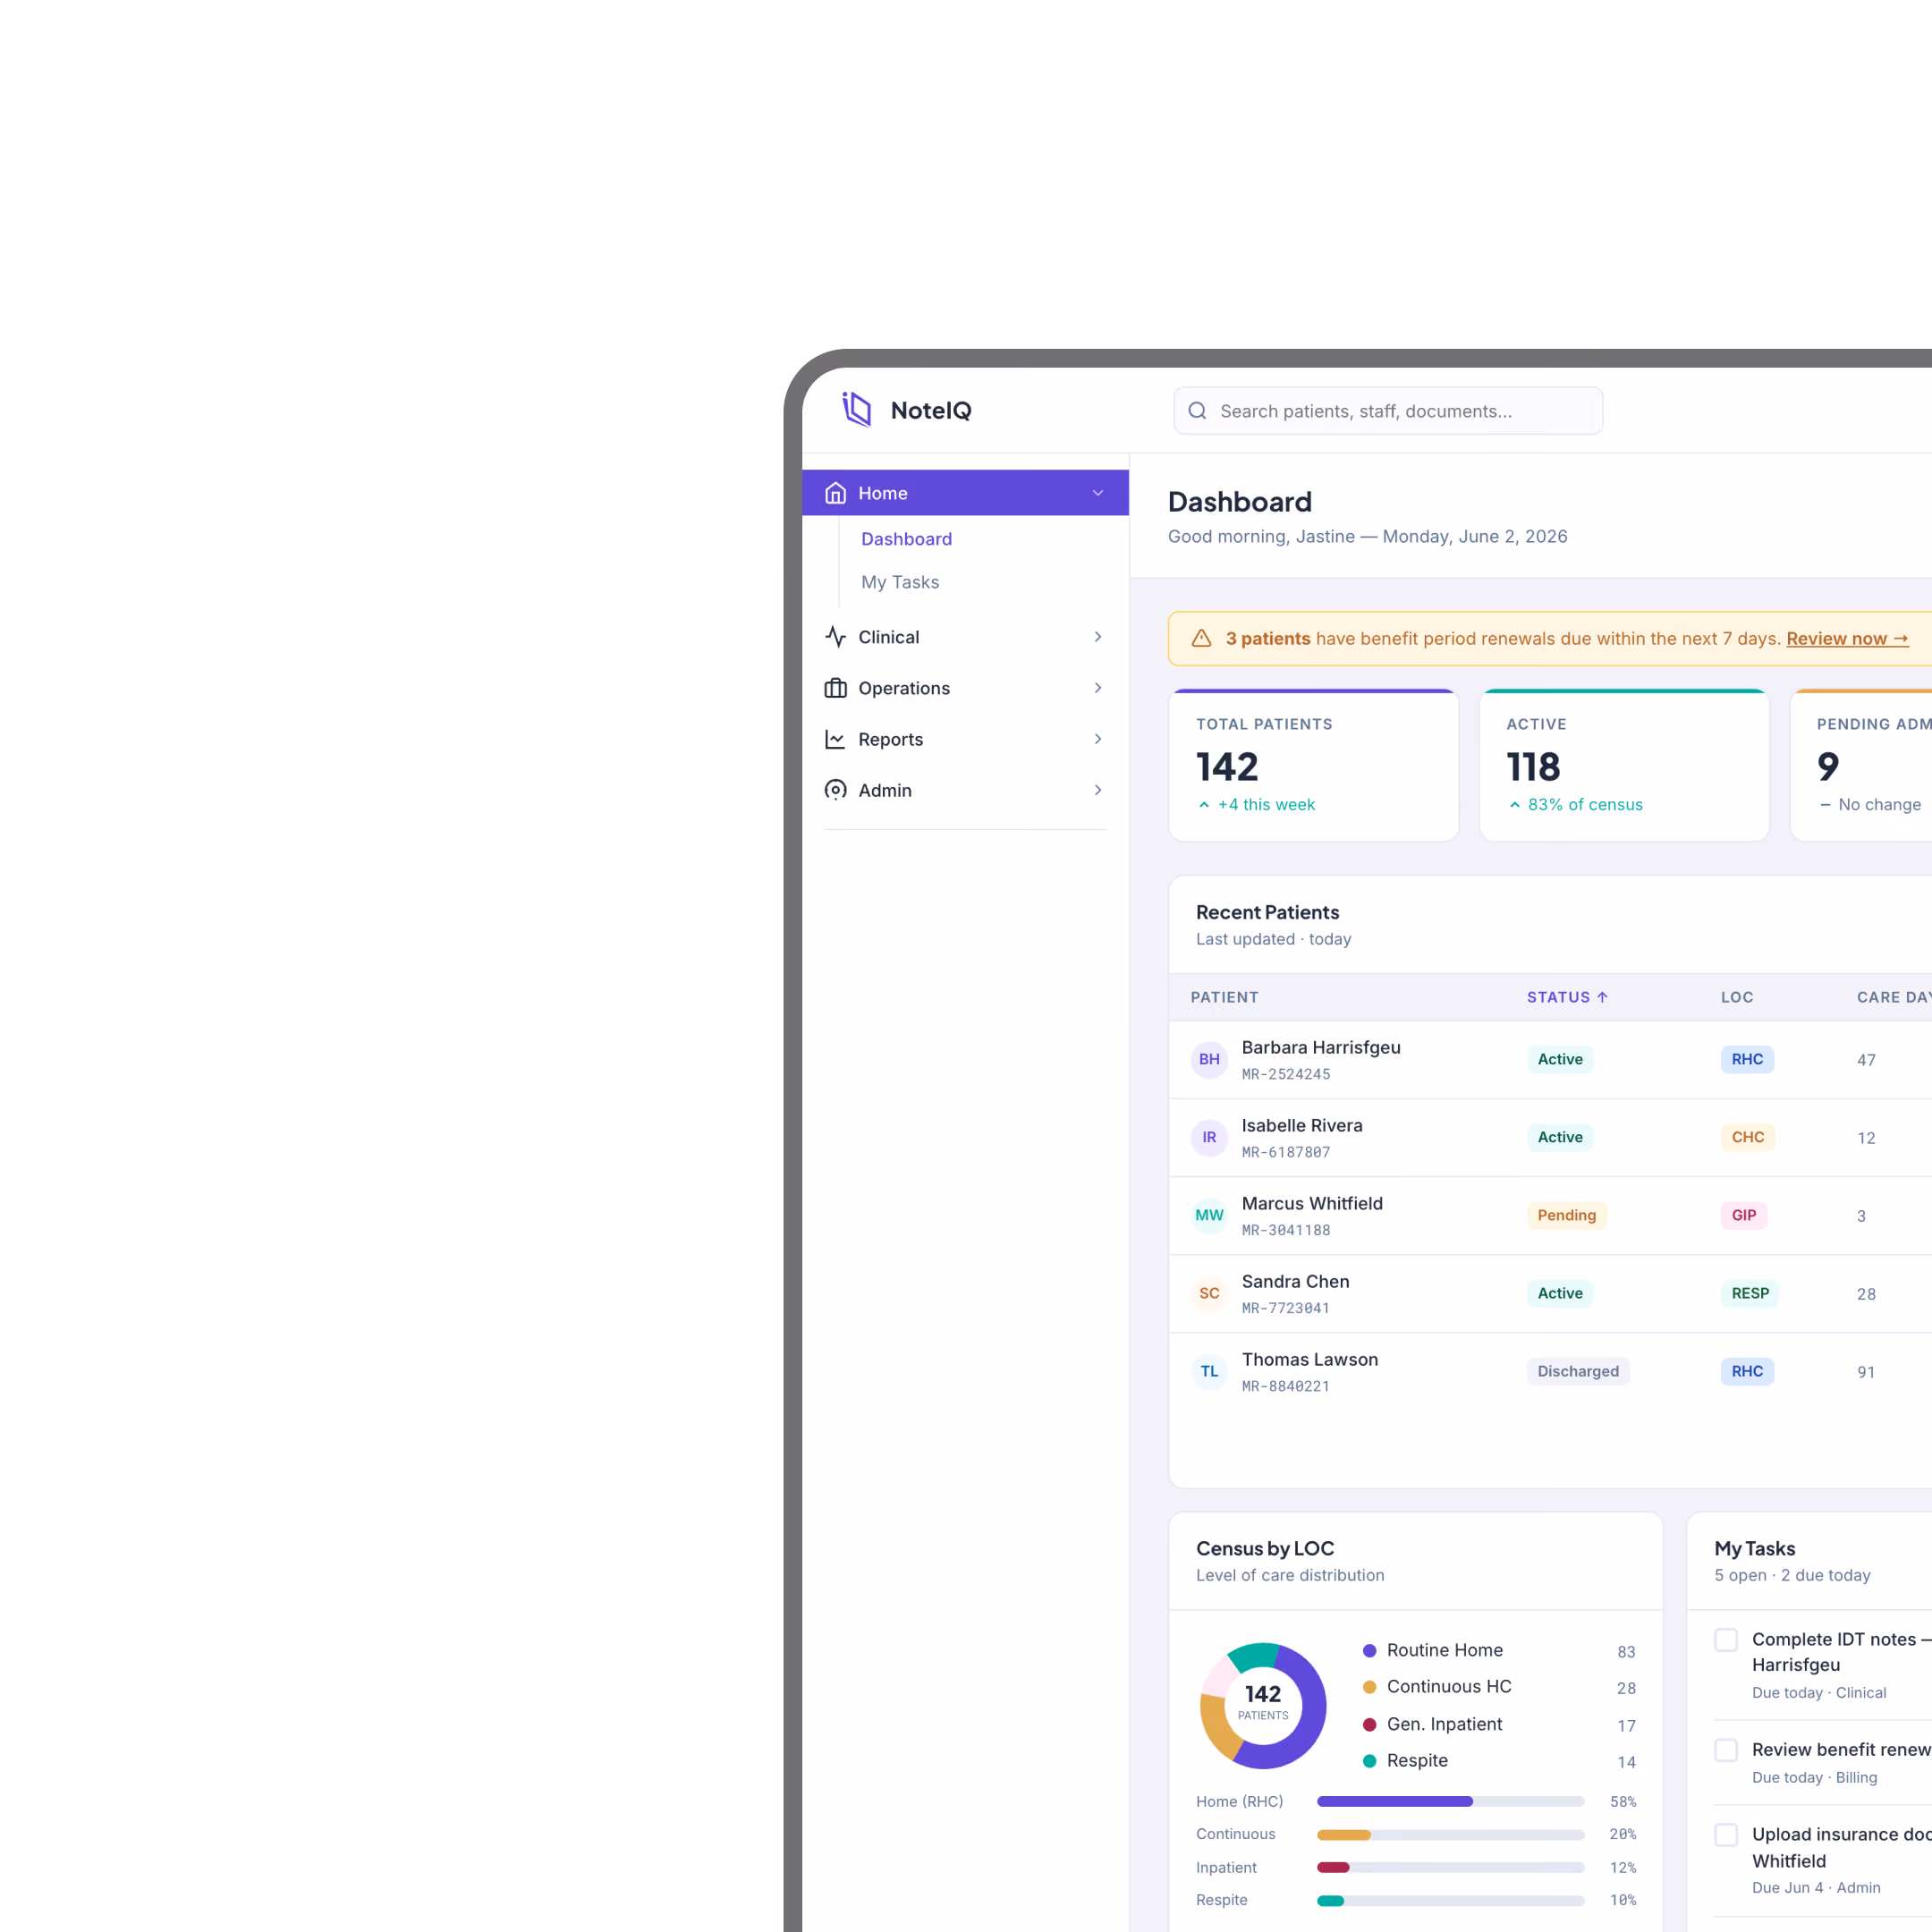Click the RESP badge for Sandra Chen

[x=1750, y=1293]
